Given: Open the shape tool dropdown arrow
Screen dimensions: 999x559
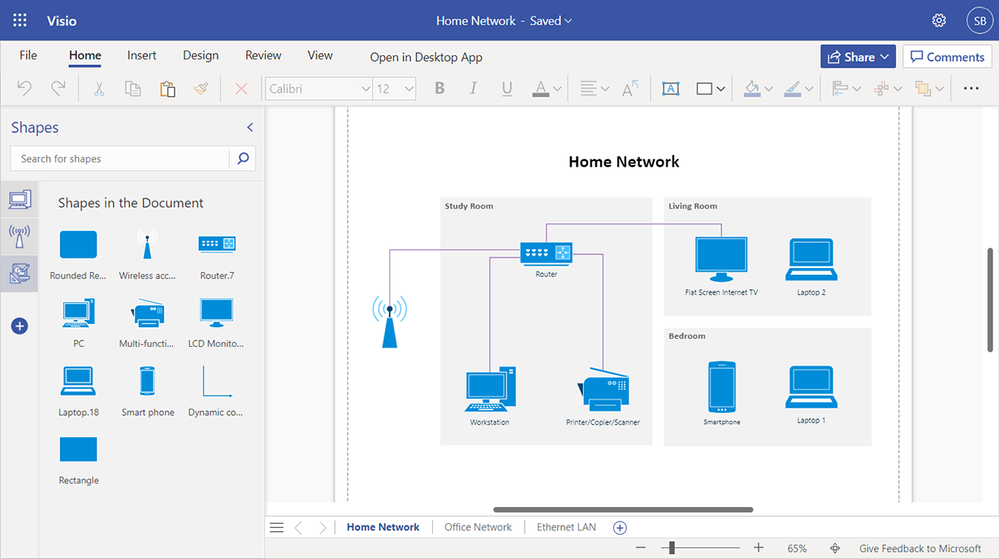Looking at the screenshot, I should (x=721, y=89).
